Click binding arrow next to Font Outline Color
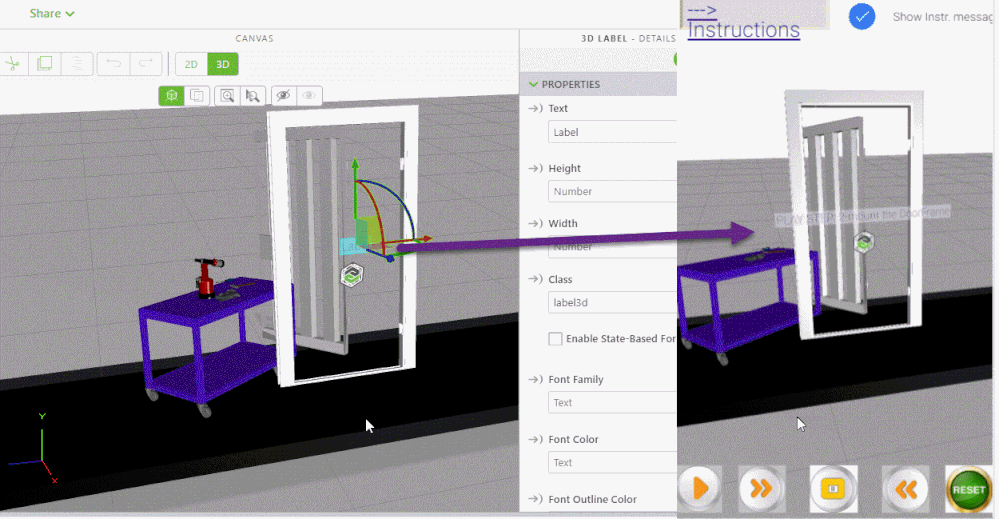This screenshot has width=999, height=519. [x=535, y=499]
